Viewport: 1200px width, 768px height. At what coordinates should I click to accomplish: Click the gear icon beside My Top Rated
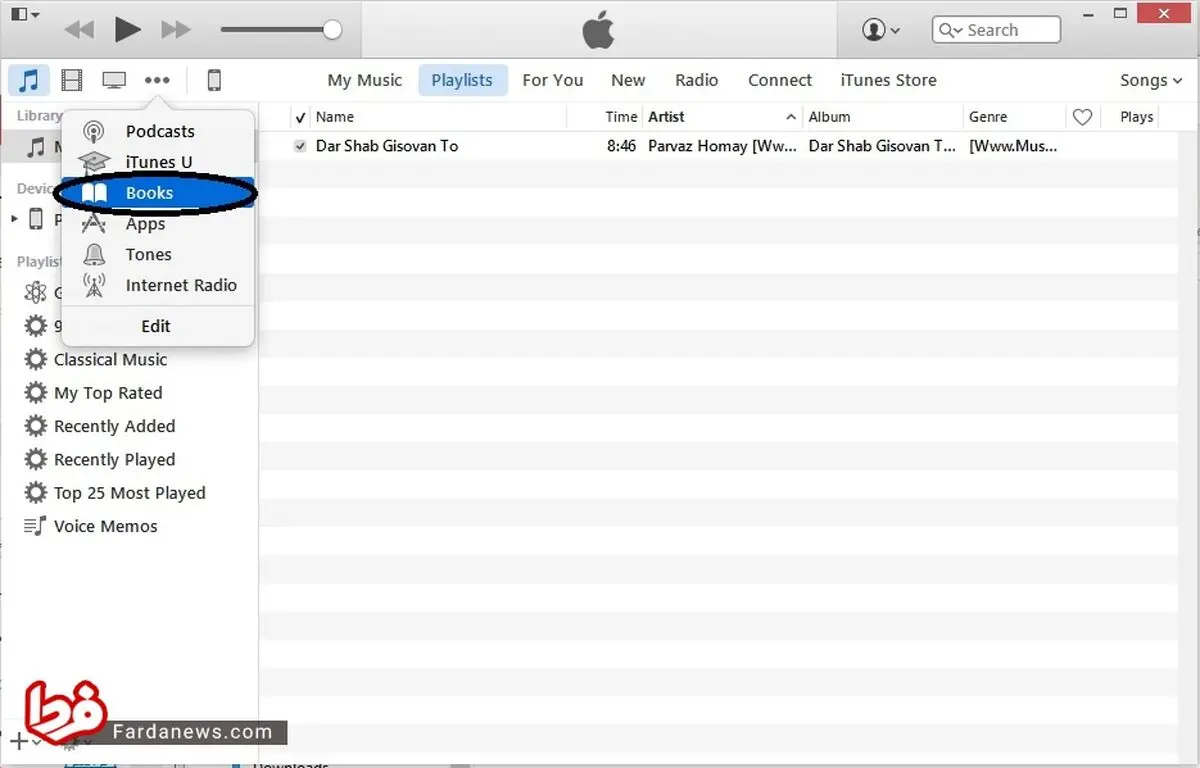36,393
